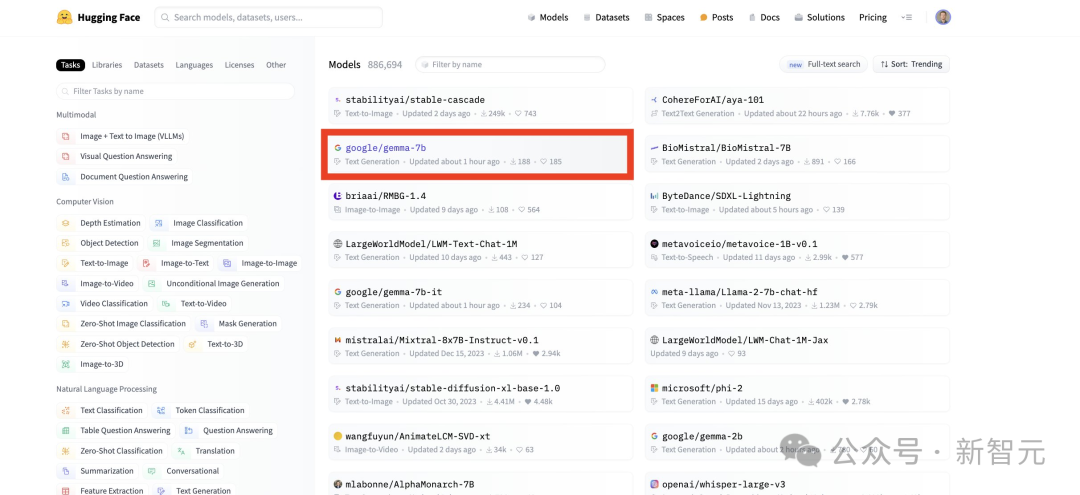Click the Summarization task icon
1080x495 pixels.
click(65, 471)
